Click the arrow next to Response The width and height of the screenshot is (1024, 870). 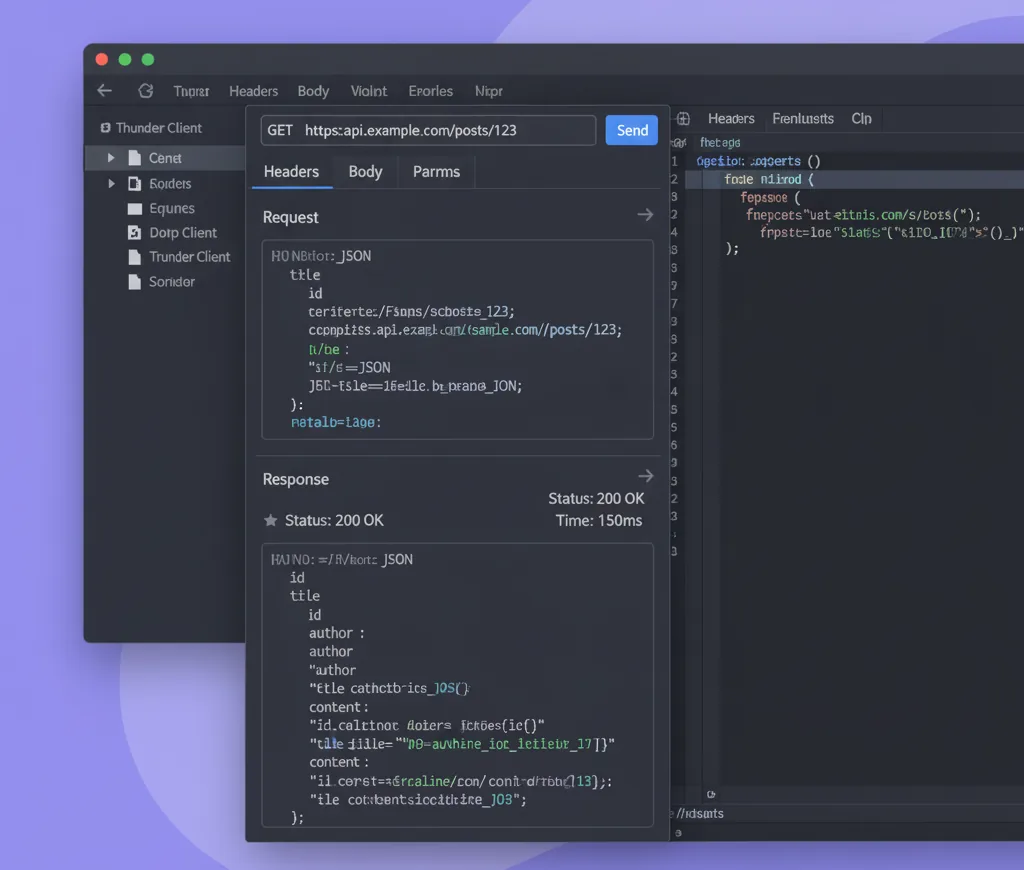pos(645,476)
